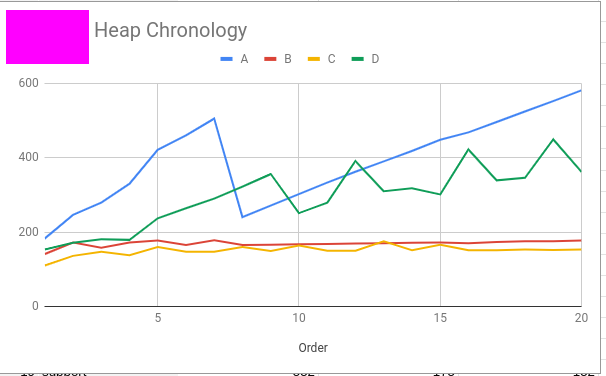This screenshot has height=376, width=606.
Task: Click the 20 tick label on Order axis
Action: [x=581, y=318]
